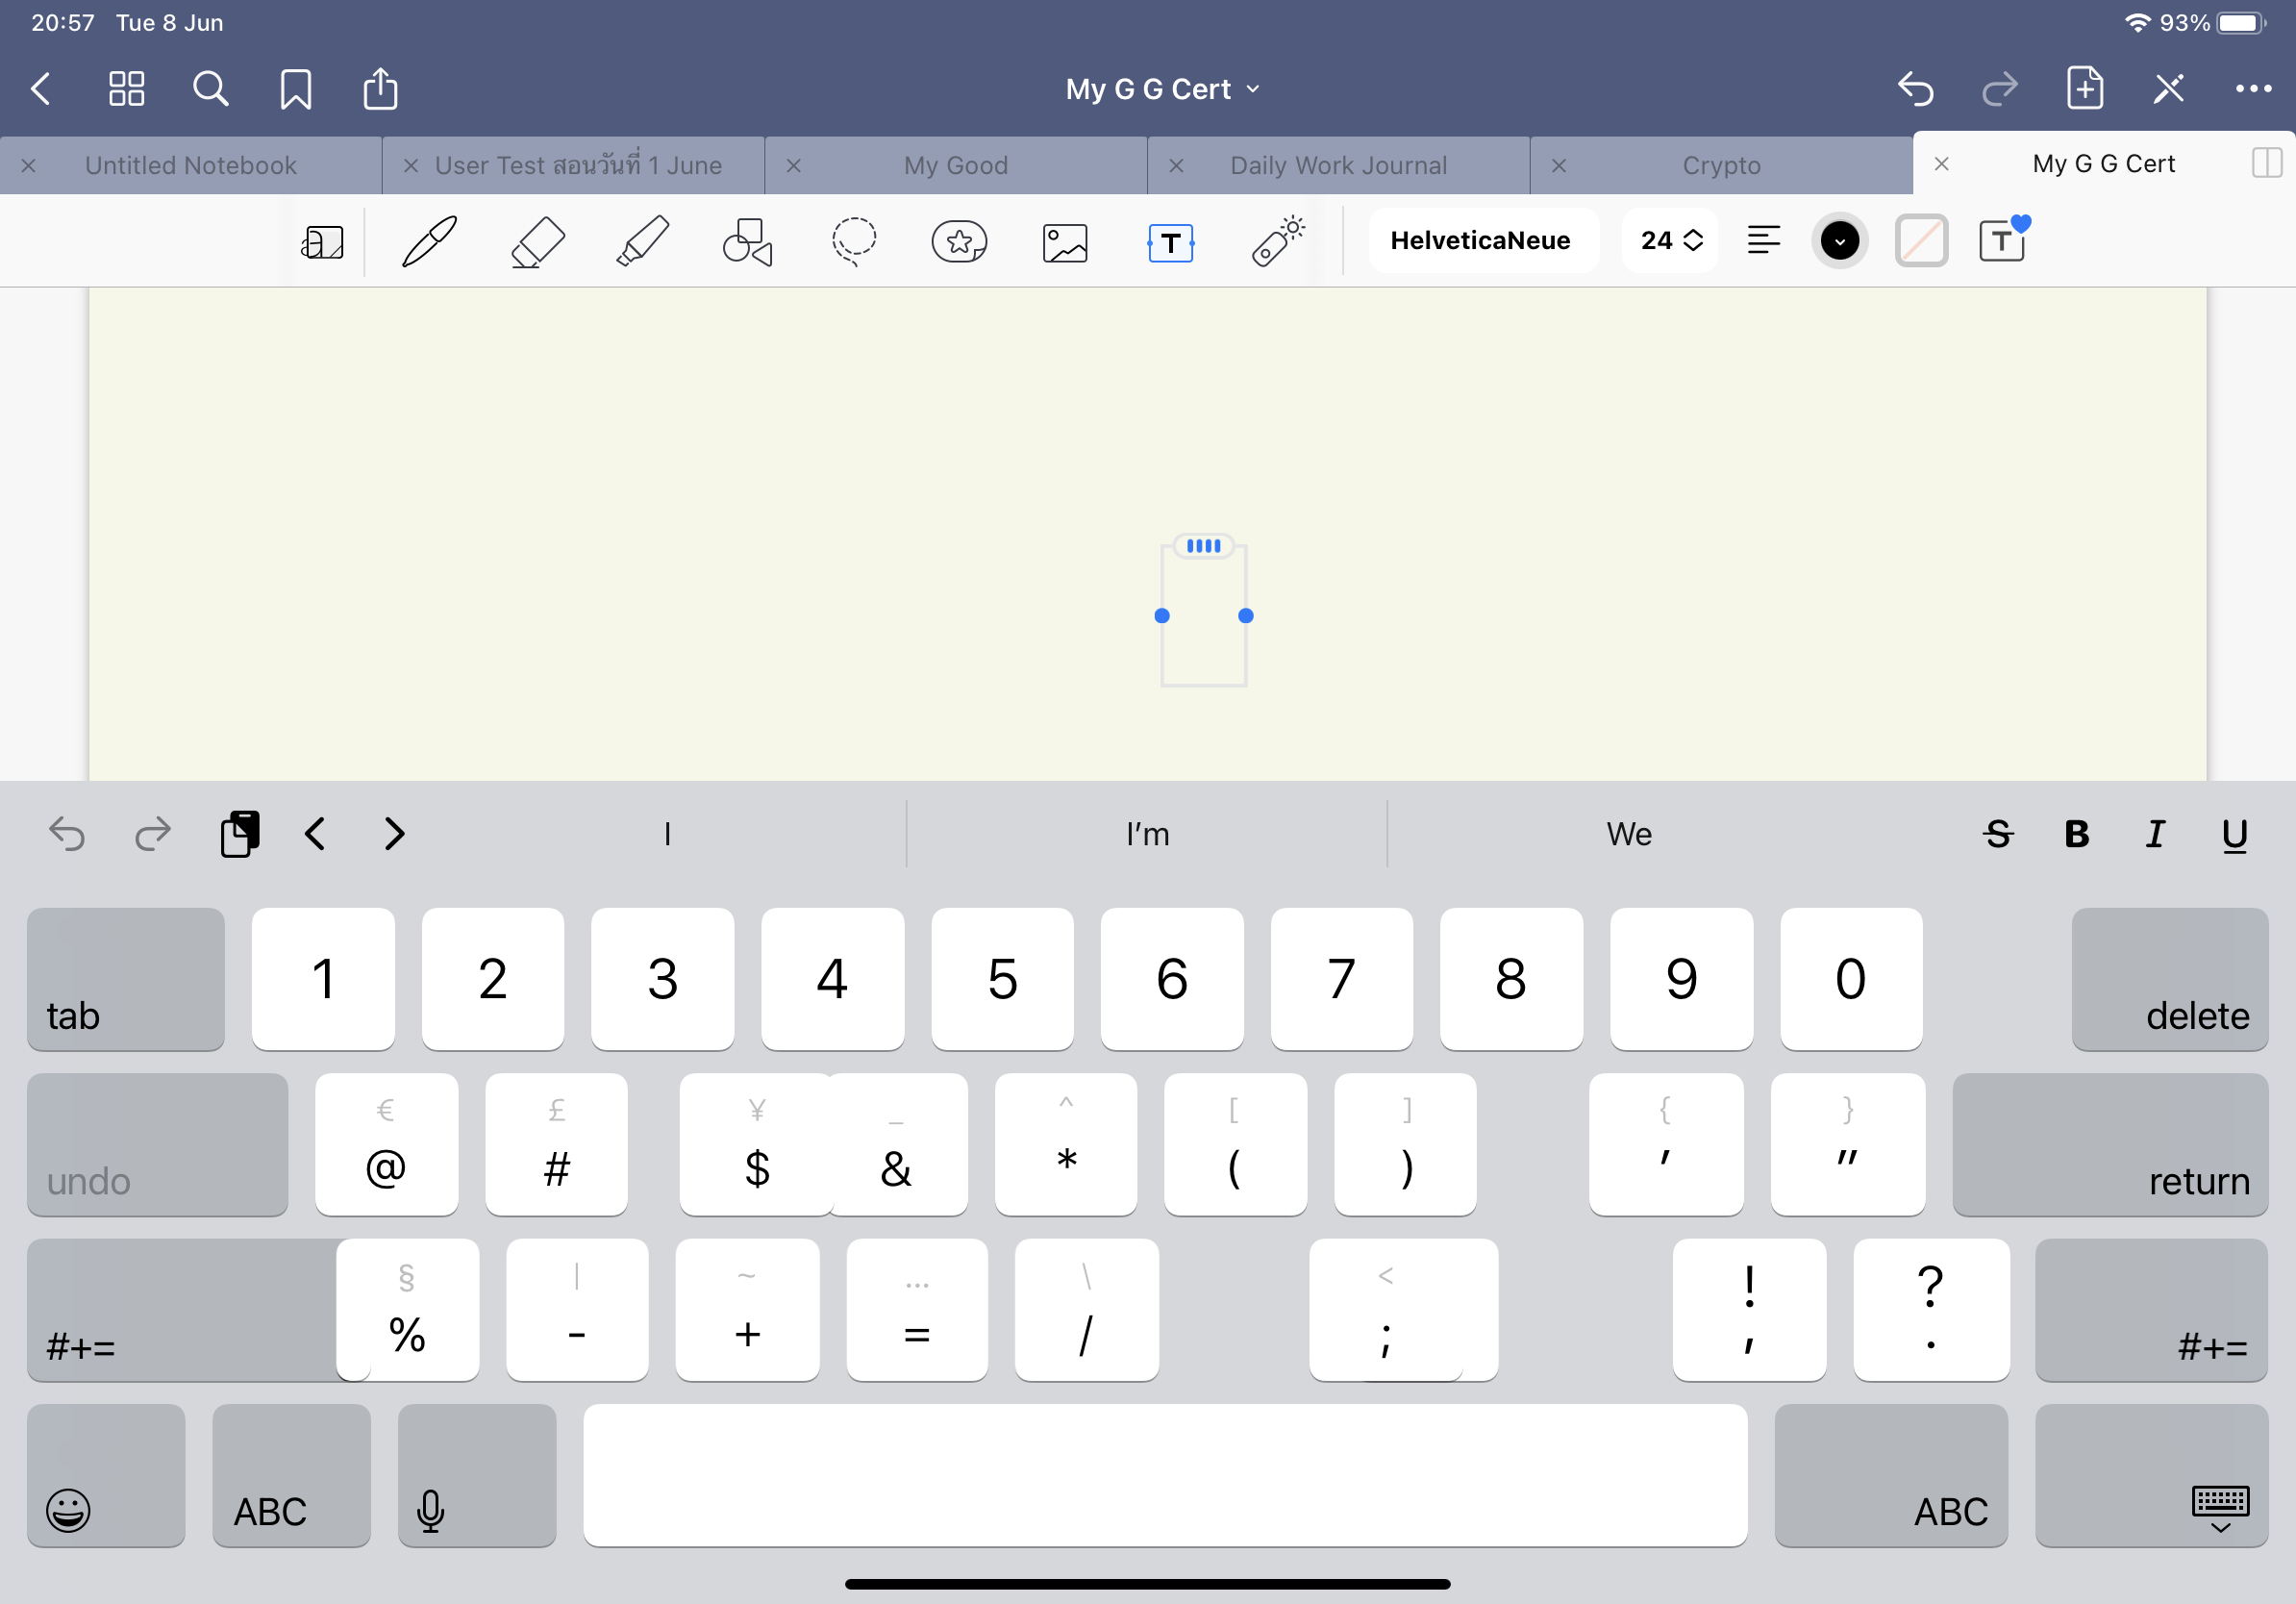
Task: Open the Shapes tool
Action: [748, 241]
